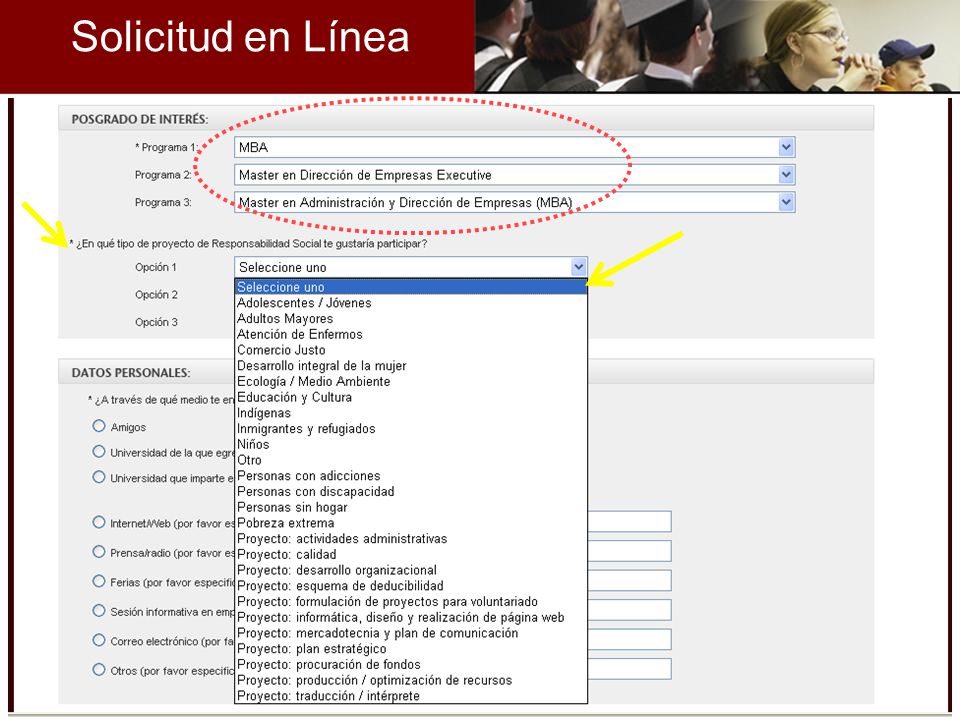Click the 'Opción 2' label

coord(156,294)
